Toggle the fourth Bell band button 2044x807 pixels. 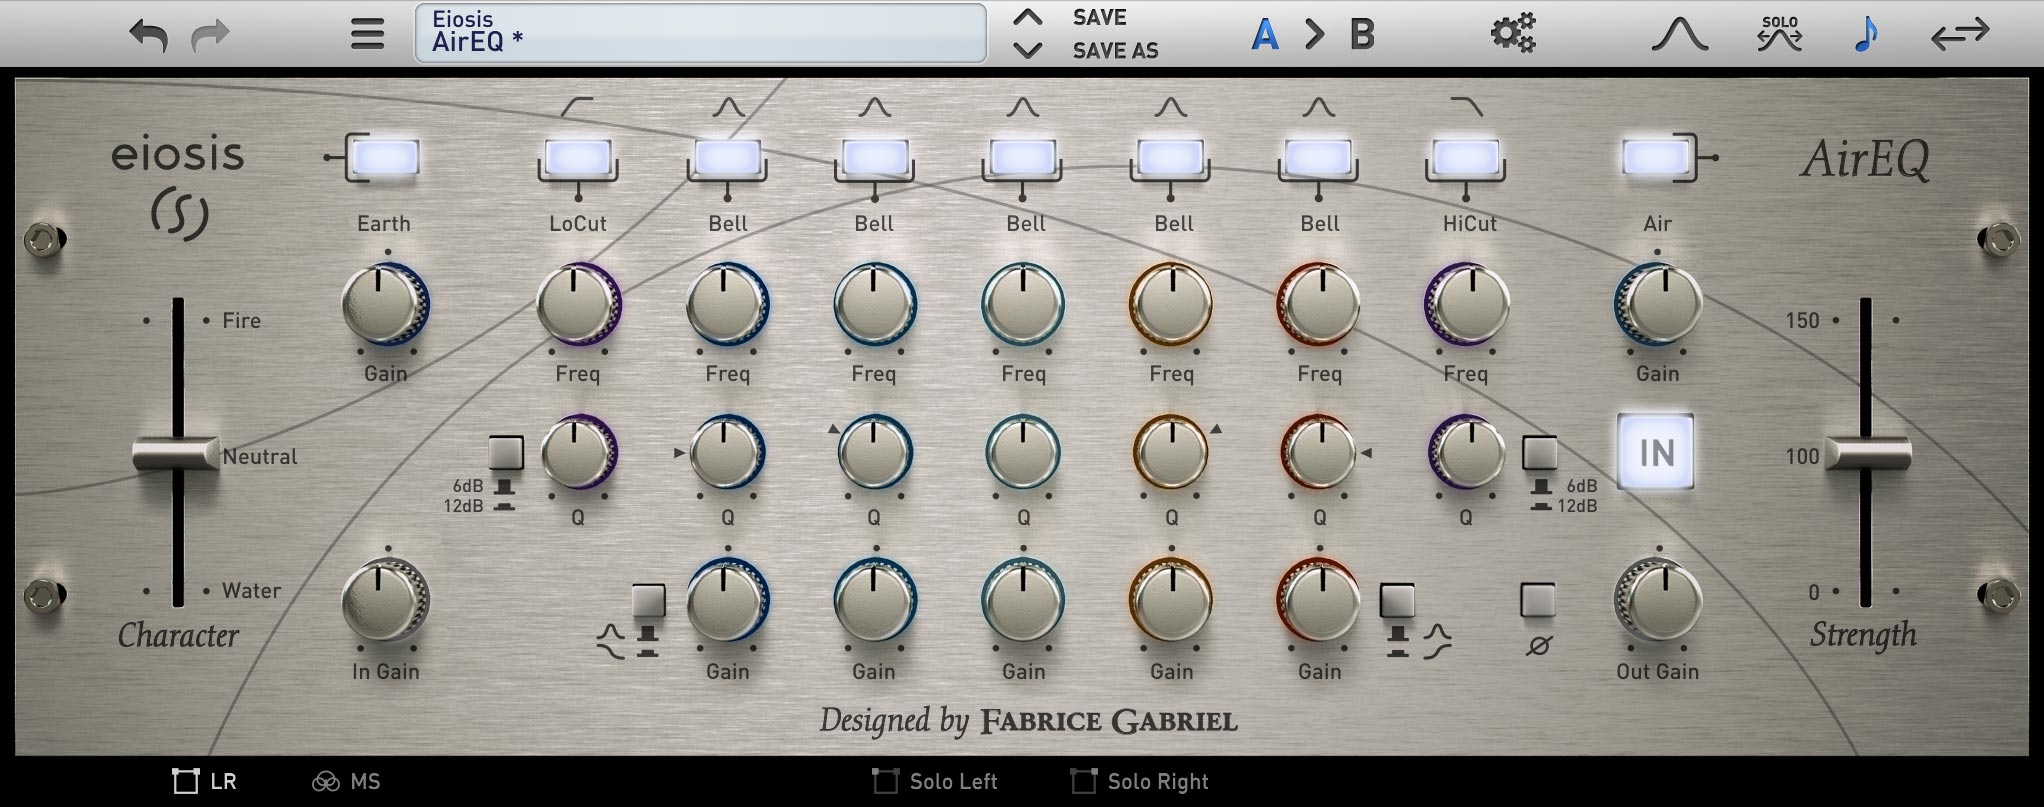coord(1171,157)
